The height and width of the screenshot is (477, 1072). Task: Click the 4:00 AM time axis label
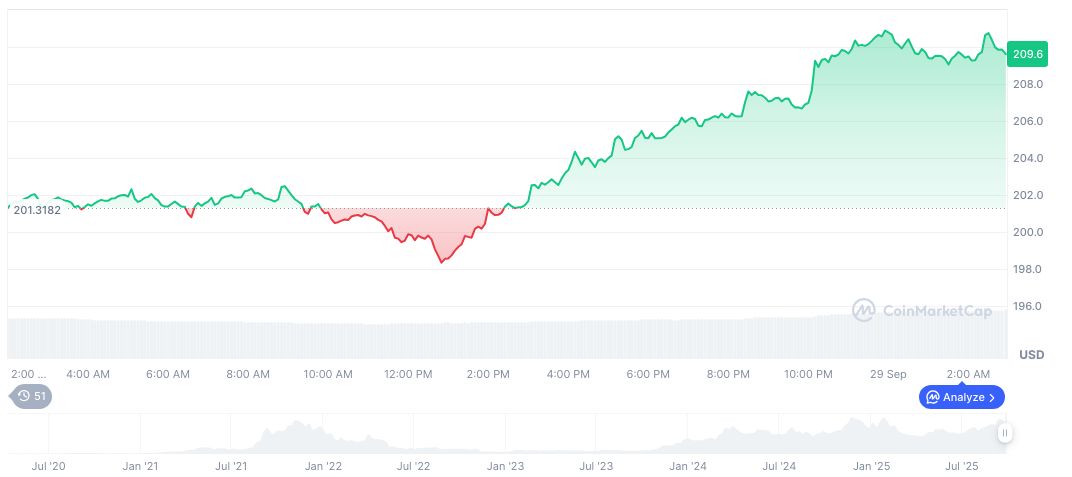tap(88, 374)
